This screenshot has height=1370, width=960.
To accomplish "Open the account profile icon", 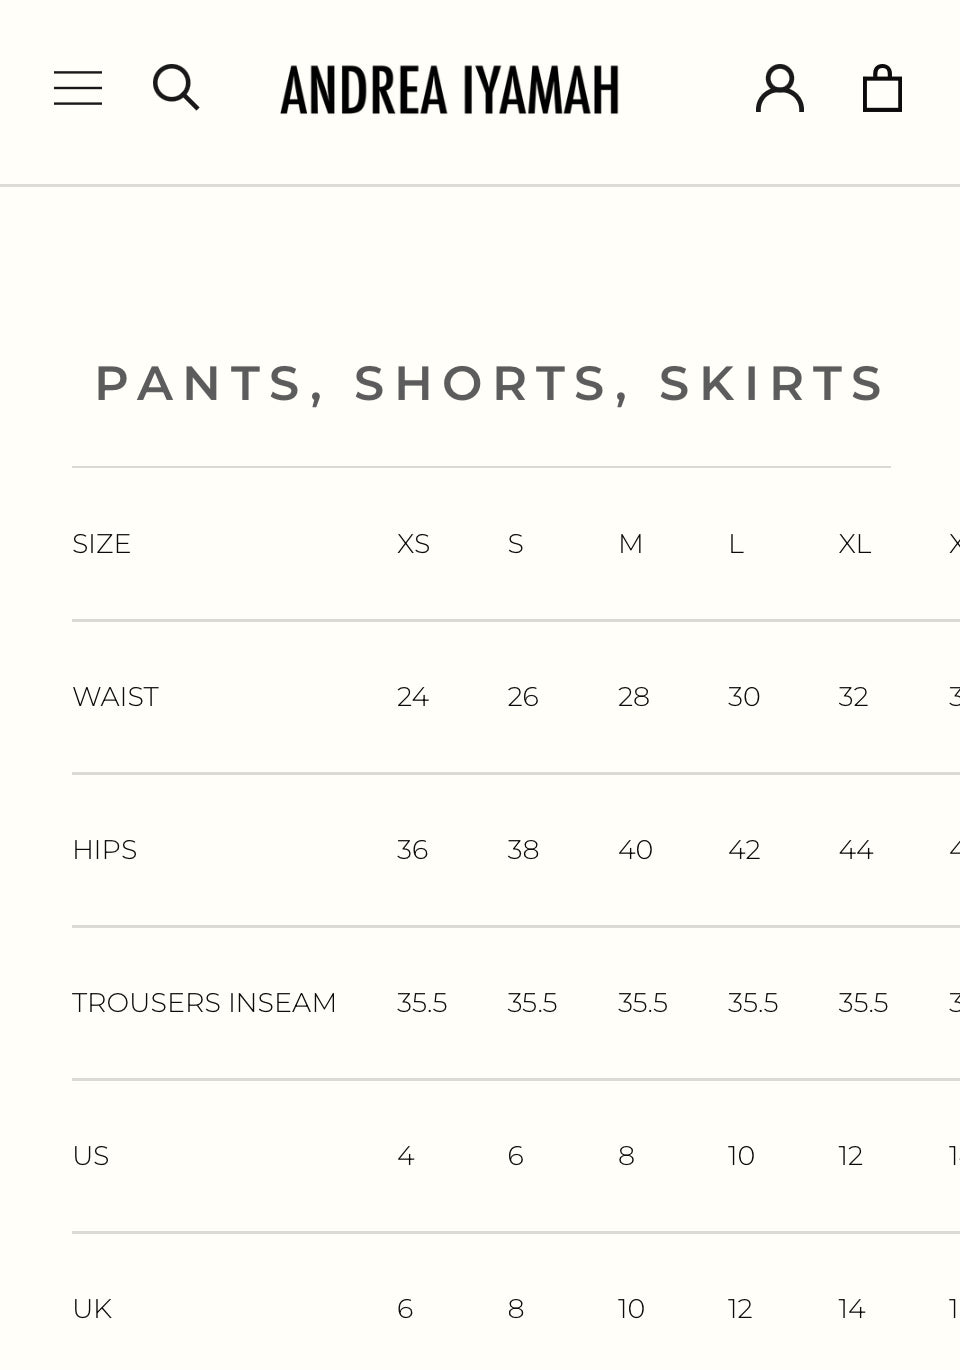I will pyautogui.click(x=780, y=88).
